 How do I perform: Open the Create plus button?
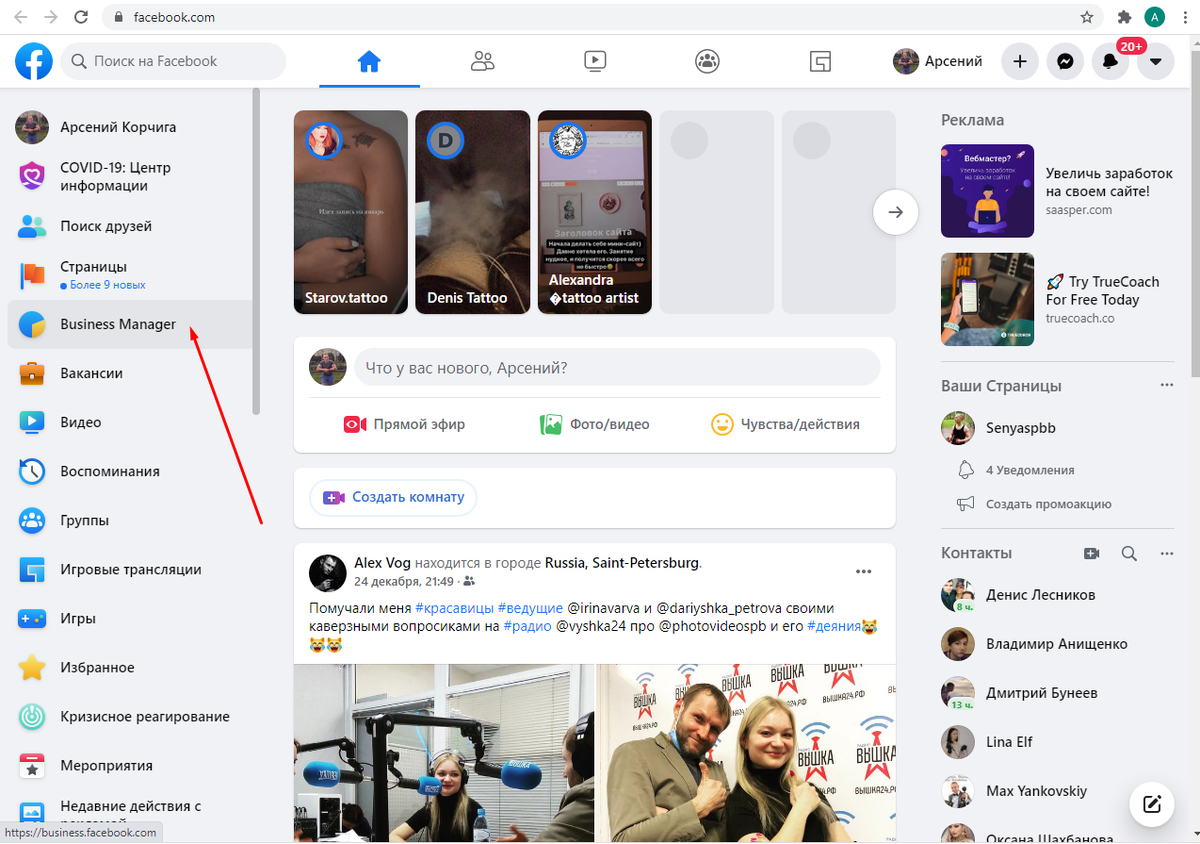coord(1020,61)
